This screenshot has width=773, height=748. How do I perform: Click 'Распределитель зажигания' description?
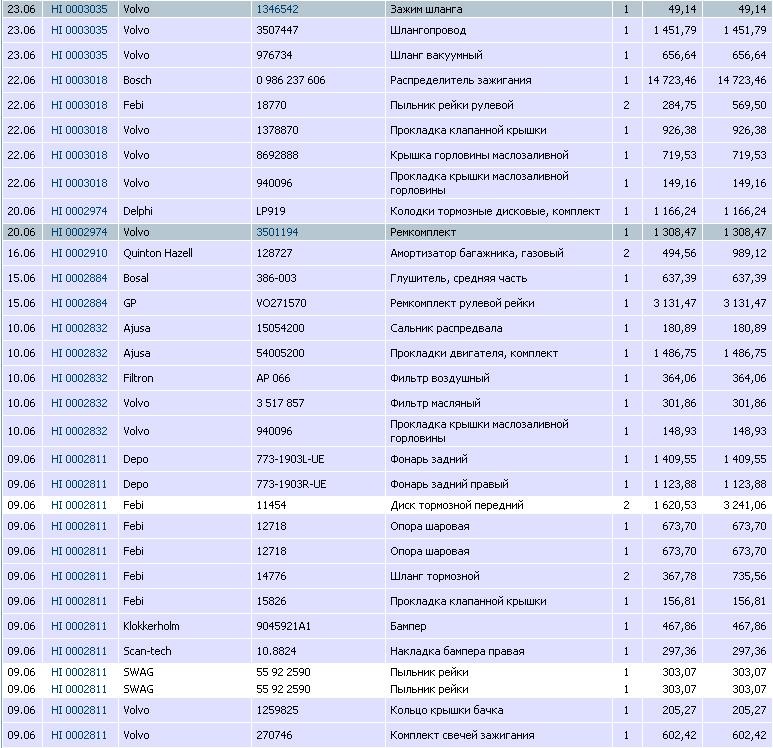(x=460, y=80)
